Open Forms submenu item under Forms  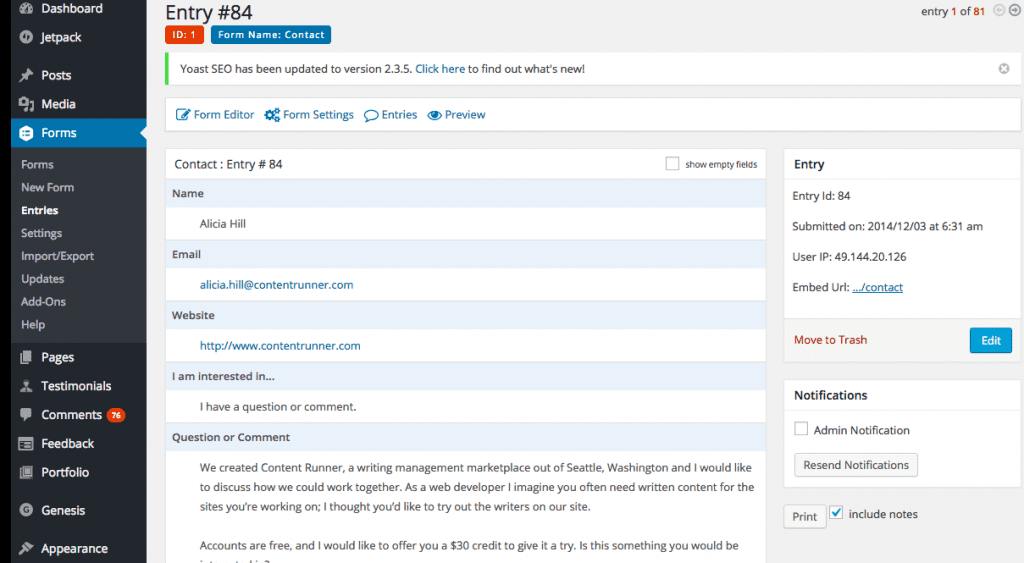pos(37,165)
